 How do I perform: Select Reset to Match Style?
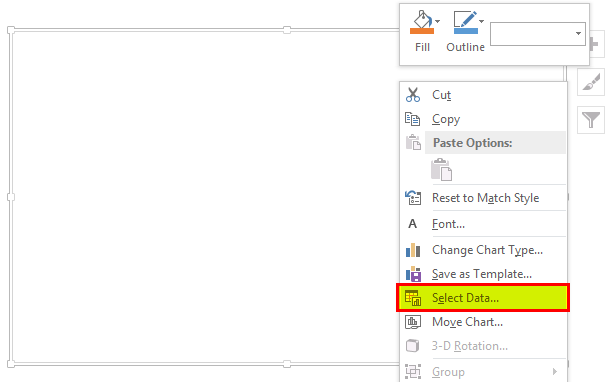(x=483, y=198)
